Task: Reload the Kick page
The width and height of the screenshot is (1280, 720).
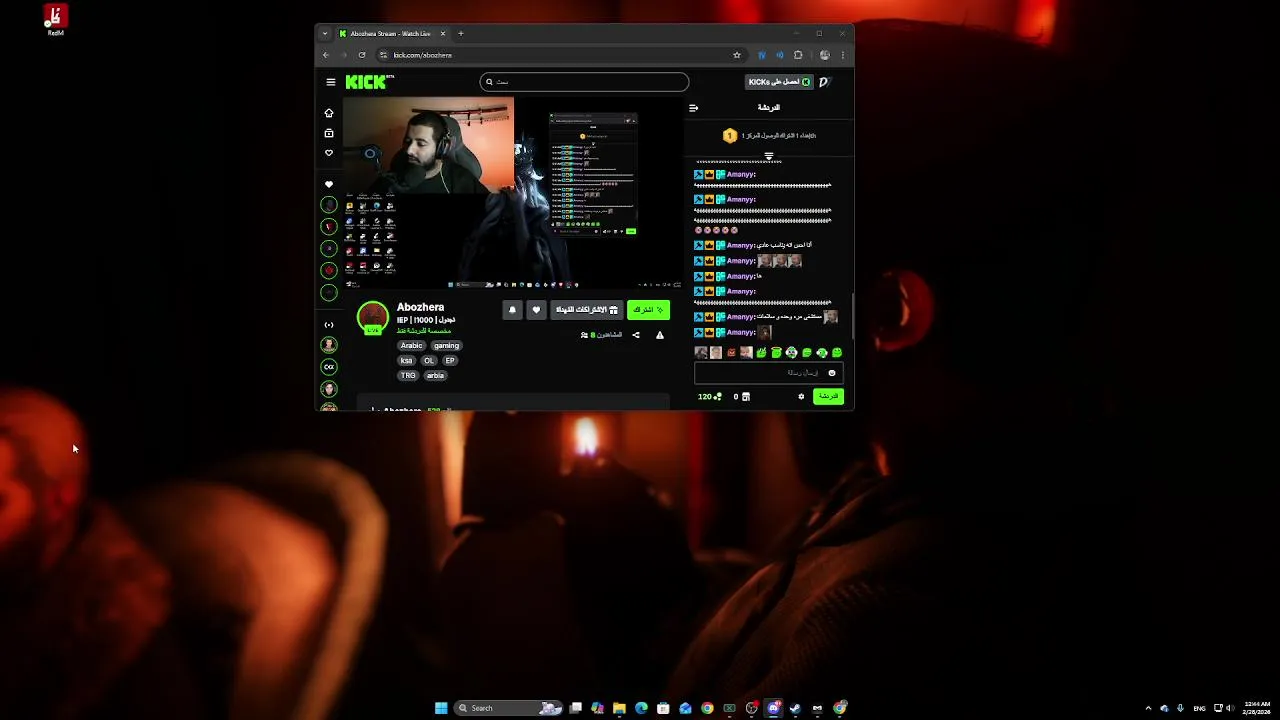Action: pyautogui.click(x=362, y=55)
